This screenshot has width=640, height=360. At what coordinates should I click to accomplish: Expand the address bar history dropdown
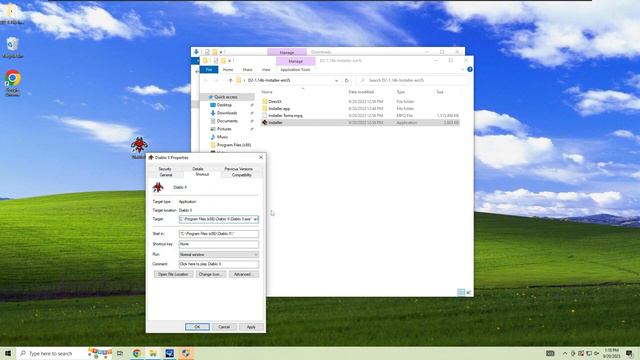point(336,80)
